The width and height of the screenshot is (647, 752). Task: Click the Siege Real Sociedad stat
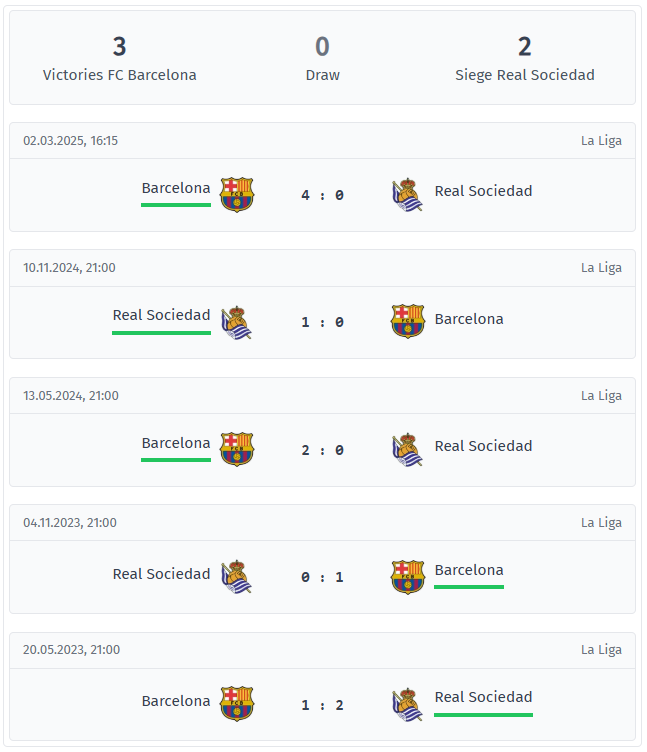pos(524,58)
